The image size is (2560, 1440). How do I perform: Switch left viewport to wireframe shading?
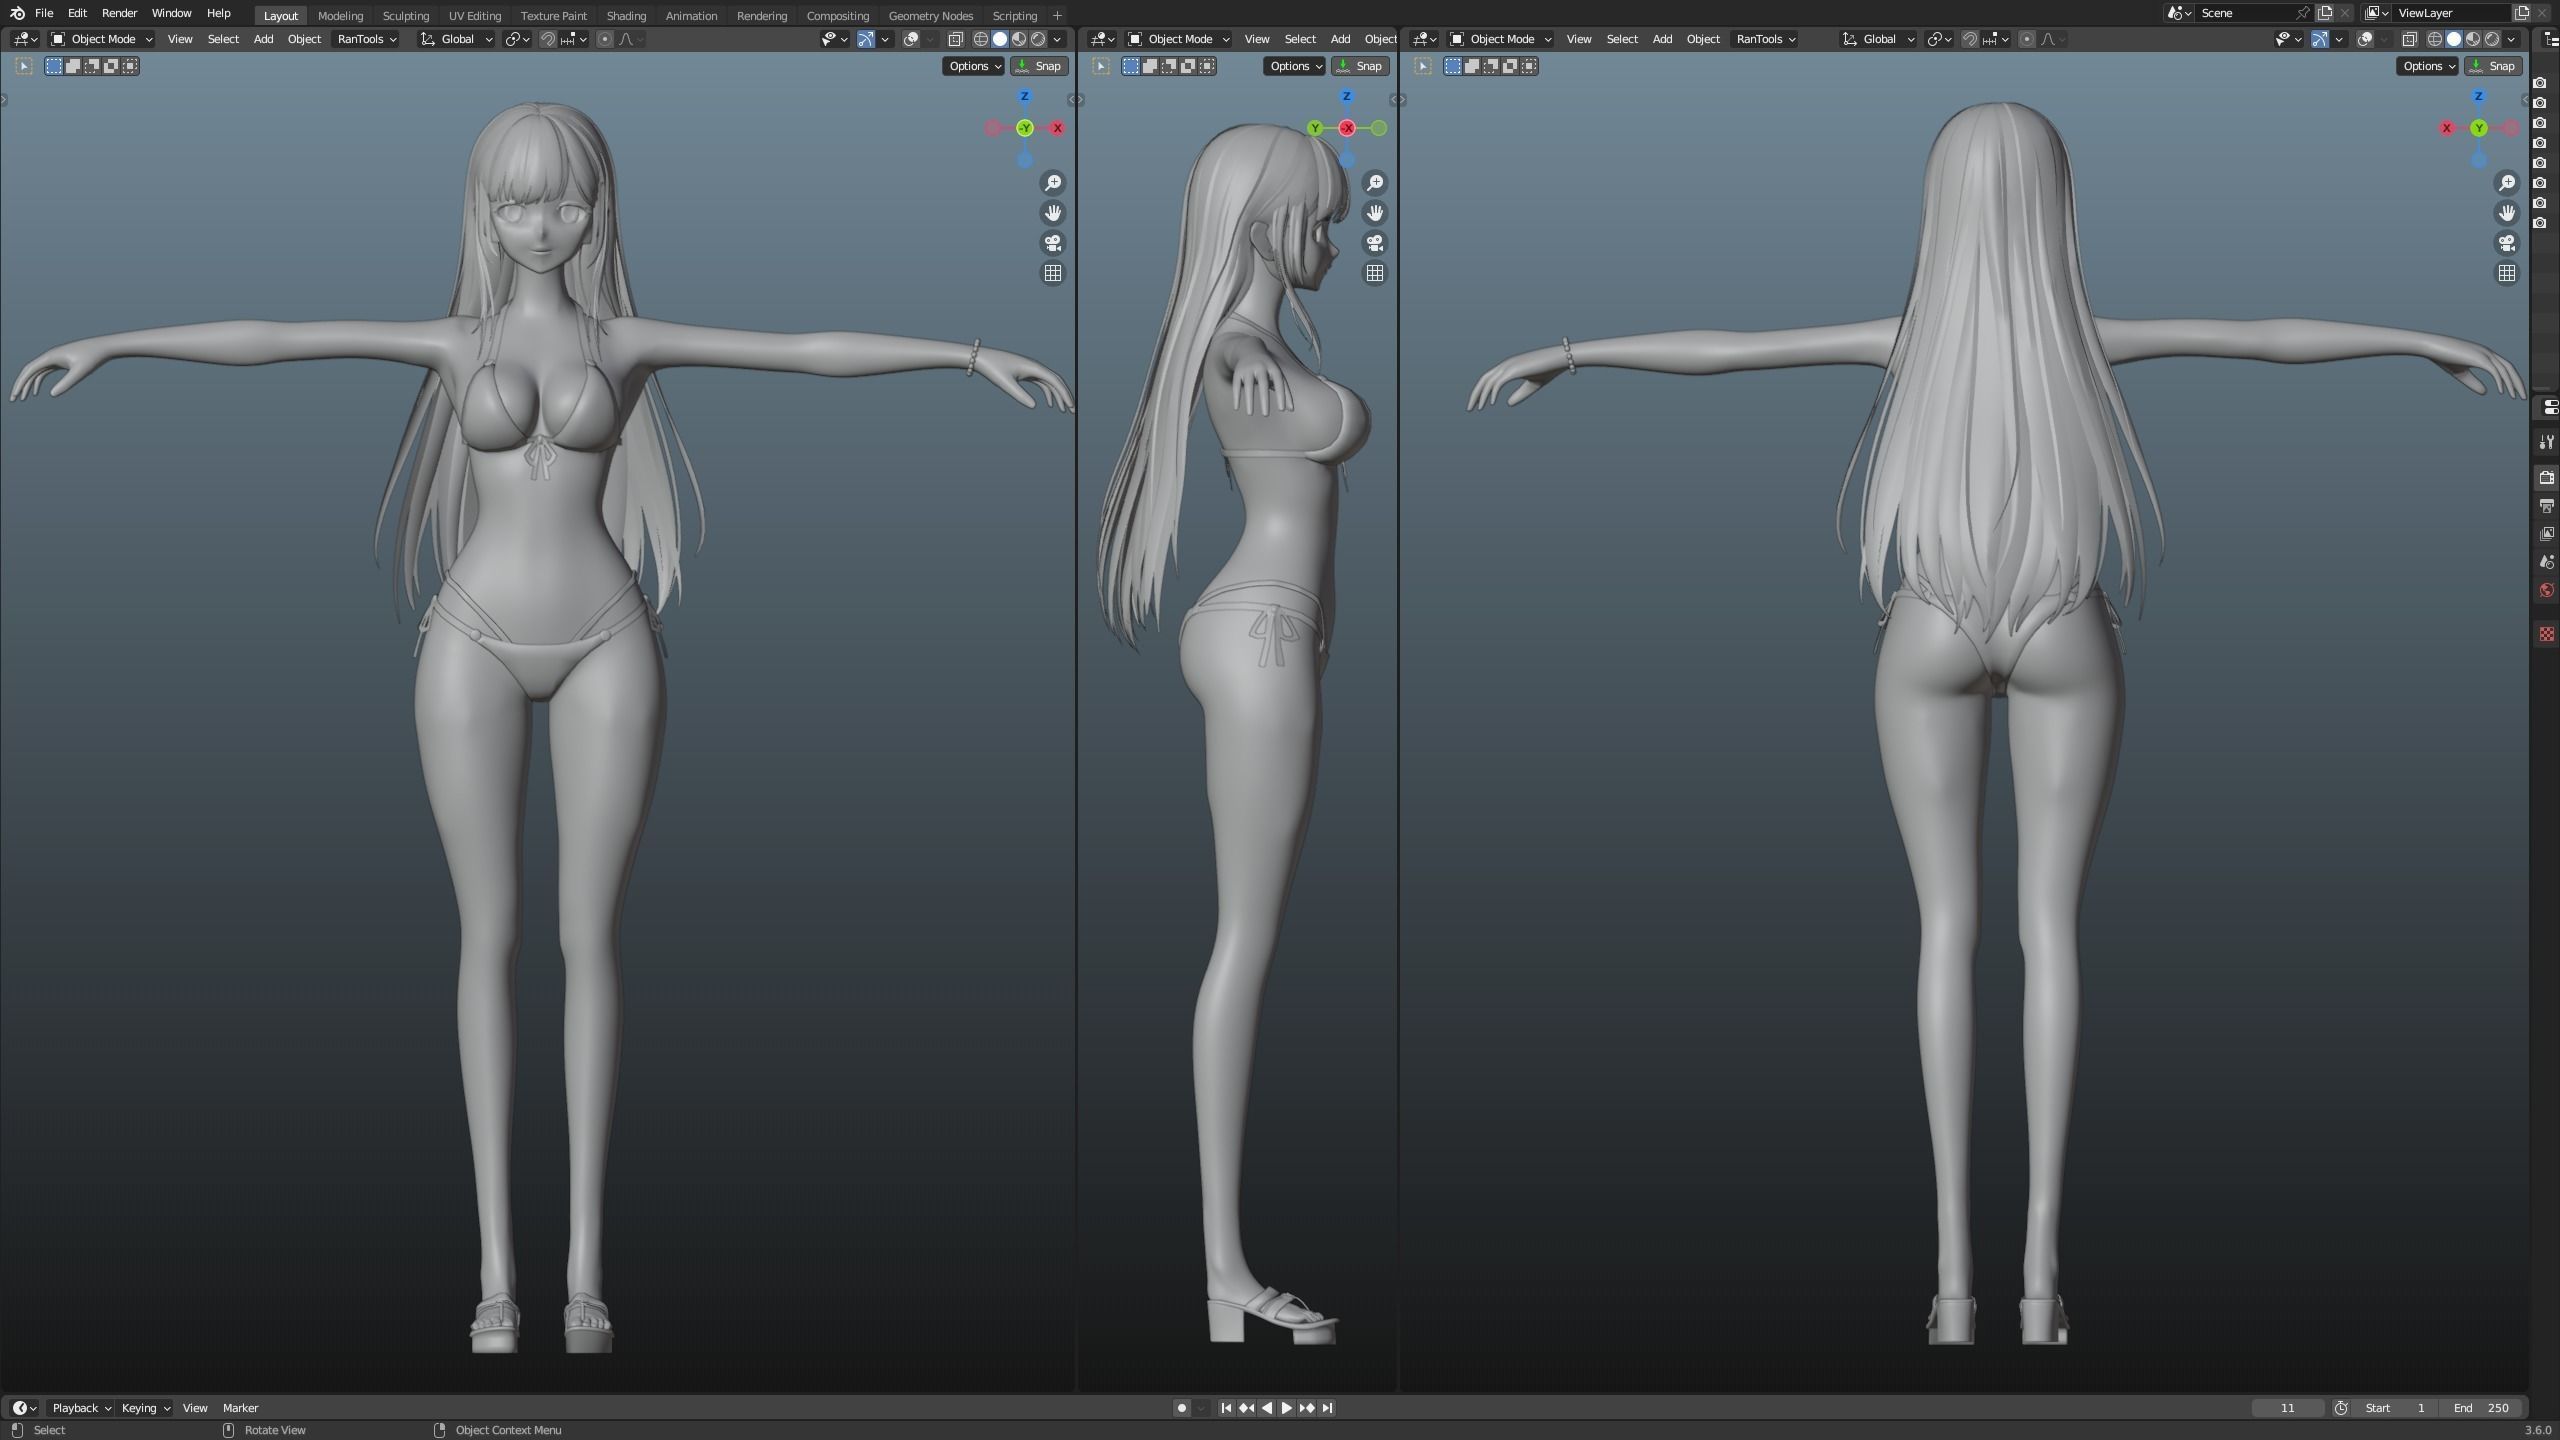(981, 39)
